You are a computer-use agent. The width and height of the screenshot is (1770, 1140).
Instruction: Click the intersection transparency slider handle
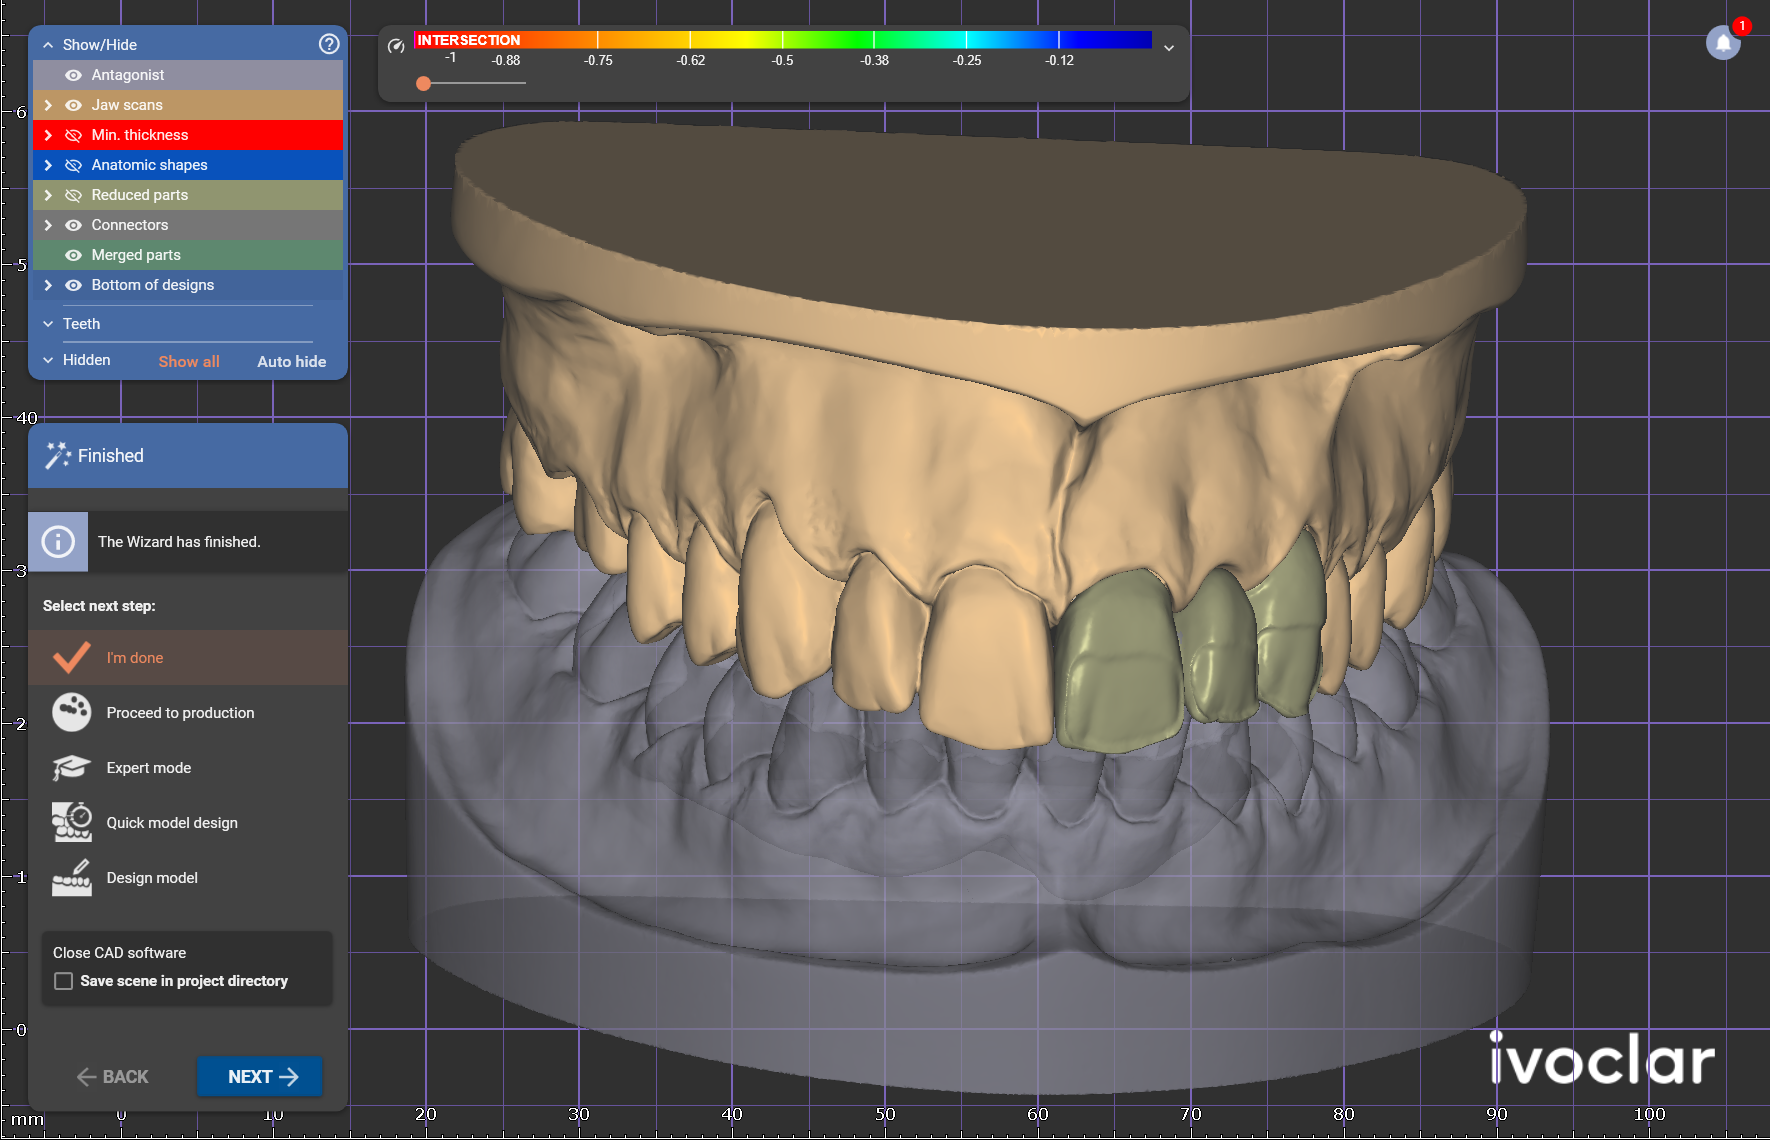(x=424, y=83)
